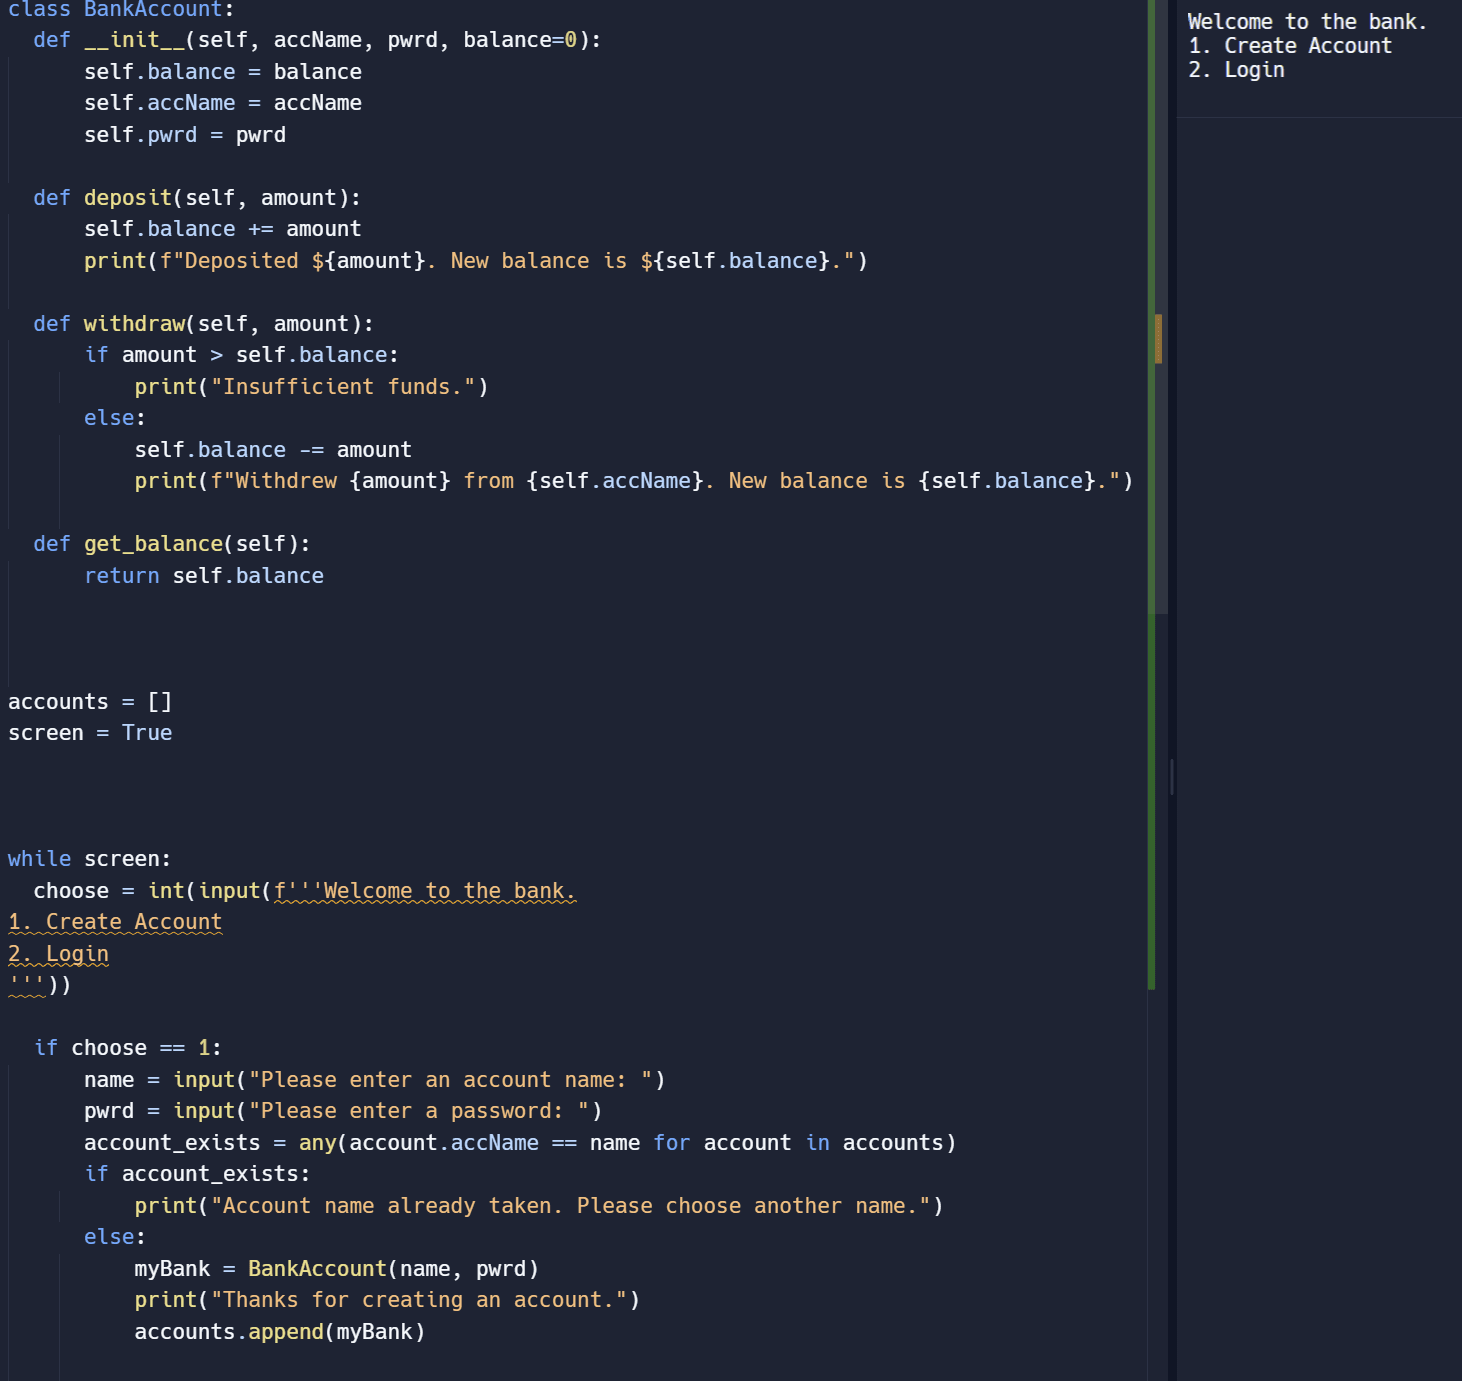Click '2. Login' in console output
1462x1381 pixels.
click(x=1236, y=70)
